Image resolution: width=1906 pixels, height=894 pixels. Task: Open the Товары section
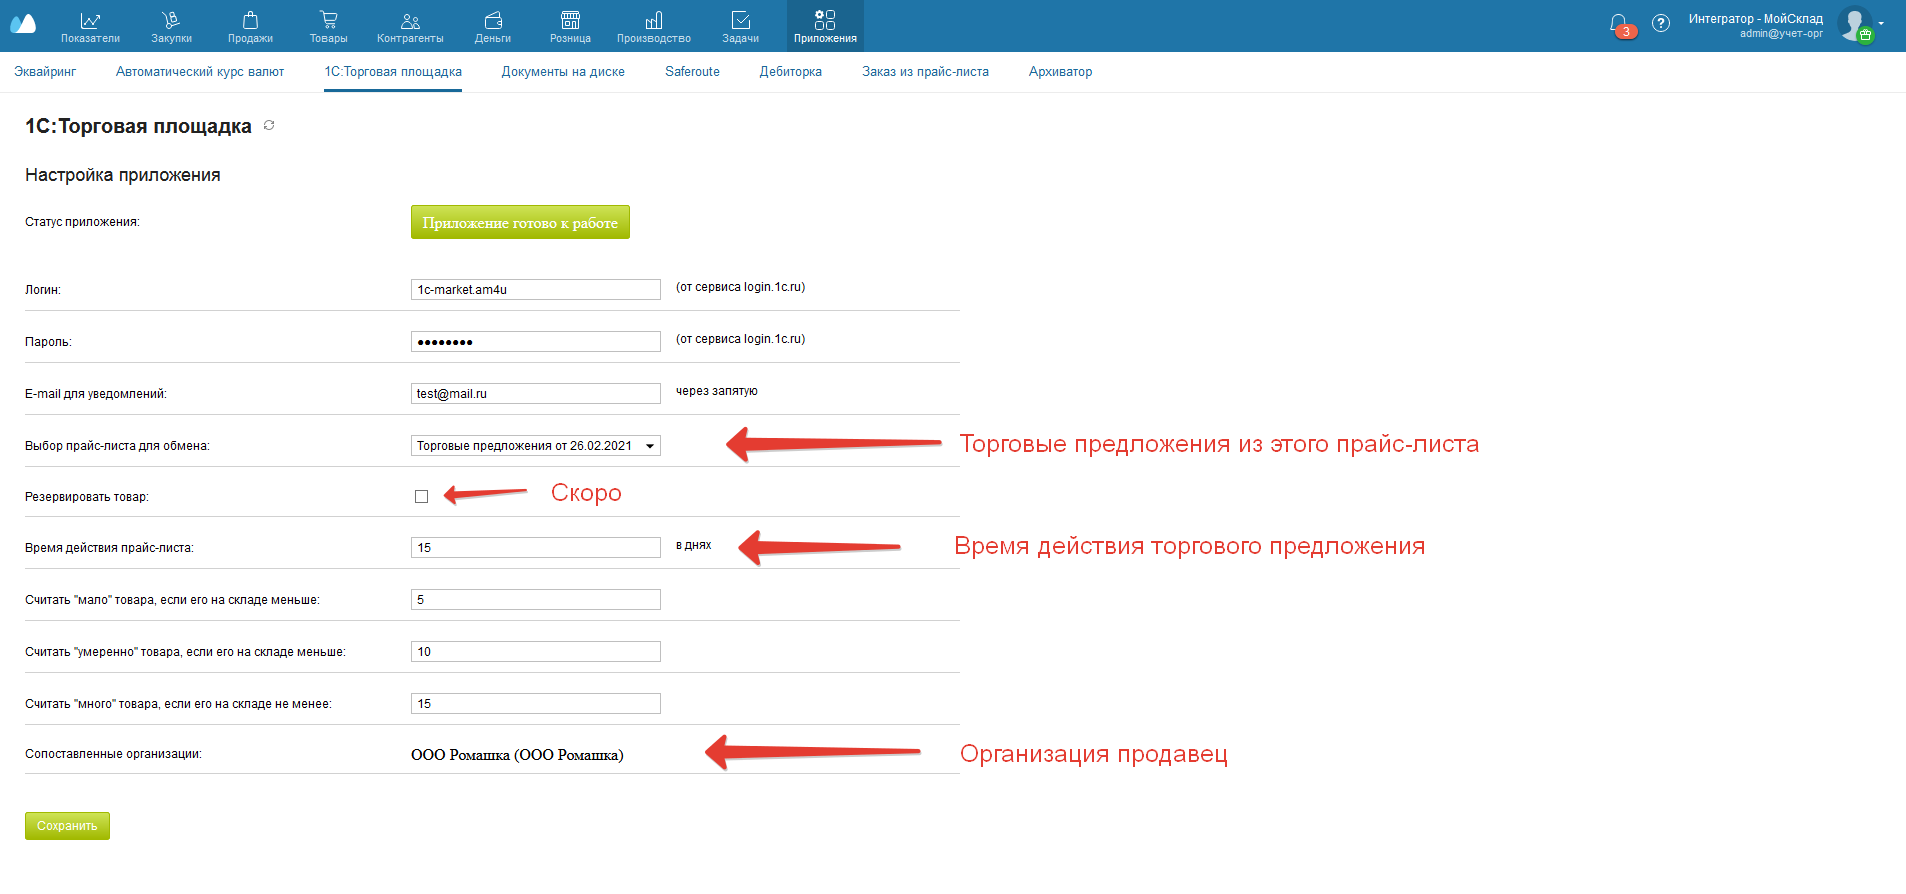tap(328, 26)
